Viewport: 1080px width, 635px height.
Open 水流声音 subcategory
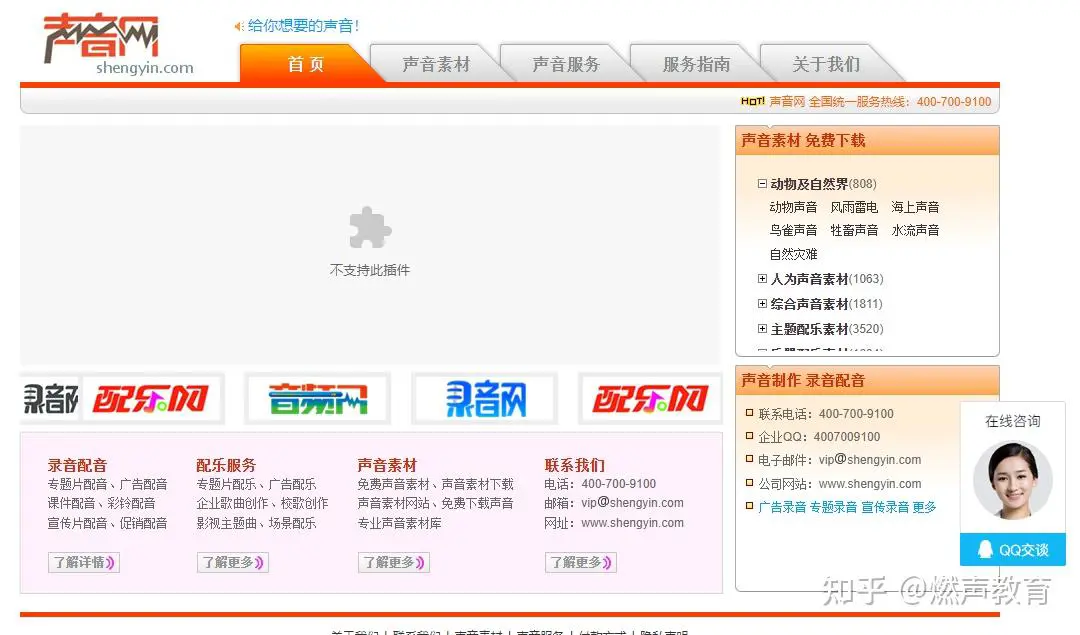pos(915,230)
